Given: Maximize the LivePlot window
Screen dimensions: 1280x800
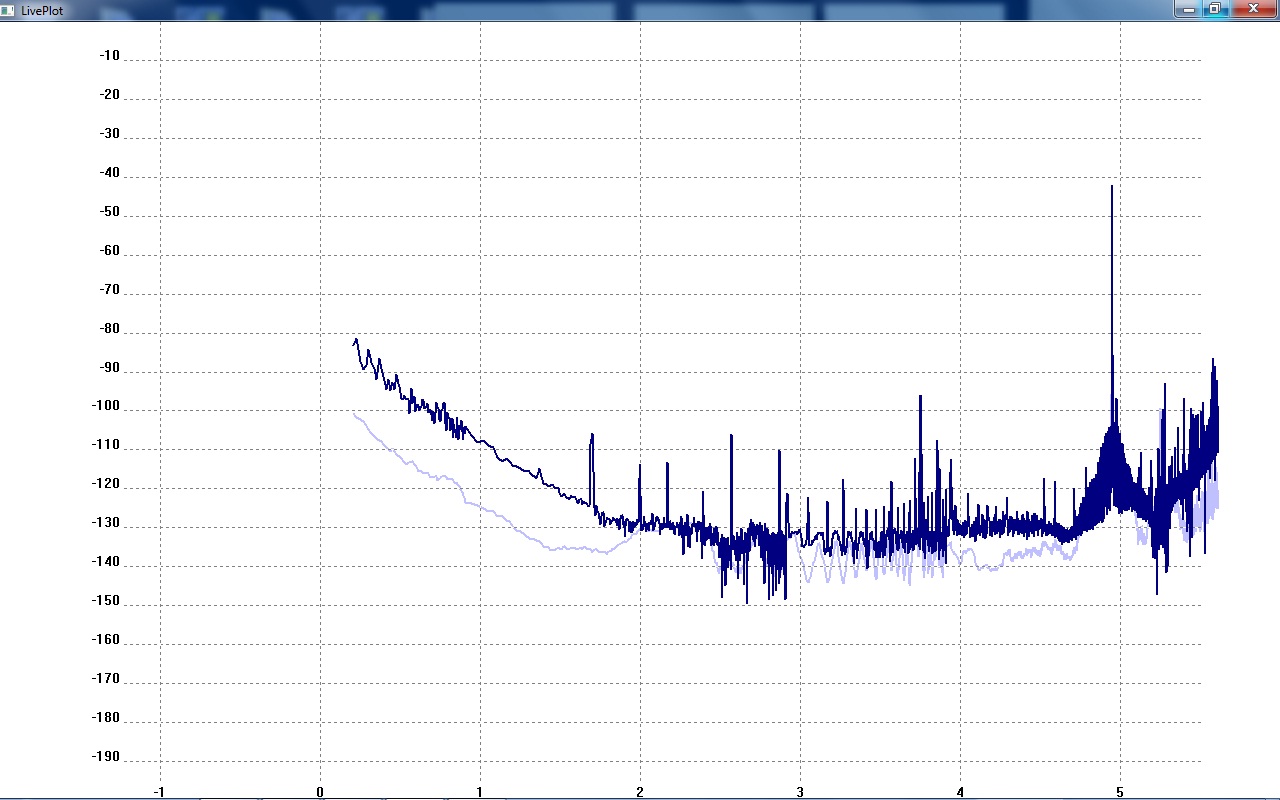Looking at the screenshot, I should tap(1214, 9).
